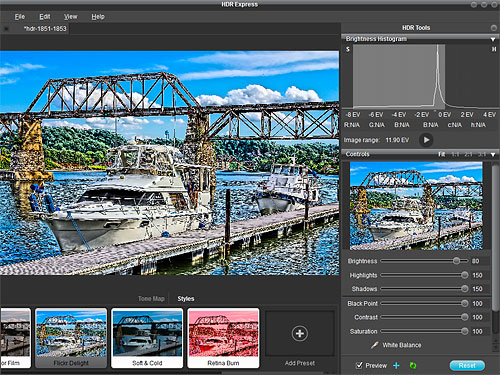Click the 0 EV histogram axis label
500x375 pixels.
[x=445, y=115]
